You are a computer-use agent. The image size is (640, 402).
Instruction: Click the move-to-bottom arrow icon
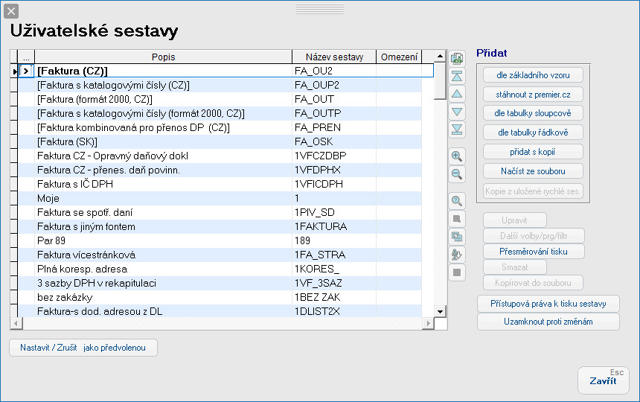pyautogui.click(x=457, y=129)
